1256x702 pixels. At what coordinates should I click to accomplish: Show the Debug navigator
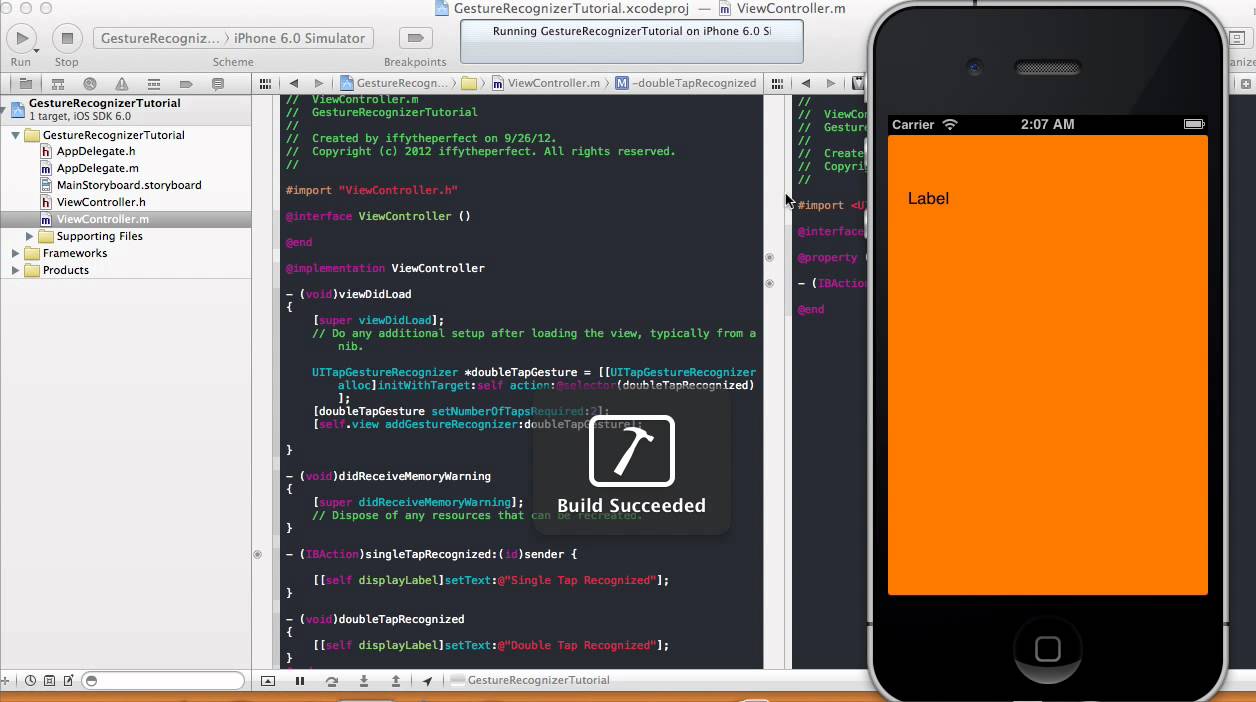(x=154, y=84)
